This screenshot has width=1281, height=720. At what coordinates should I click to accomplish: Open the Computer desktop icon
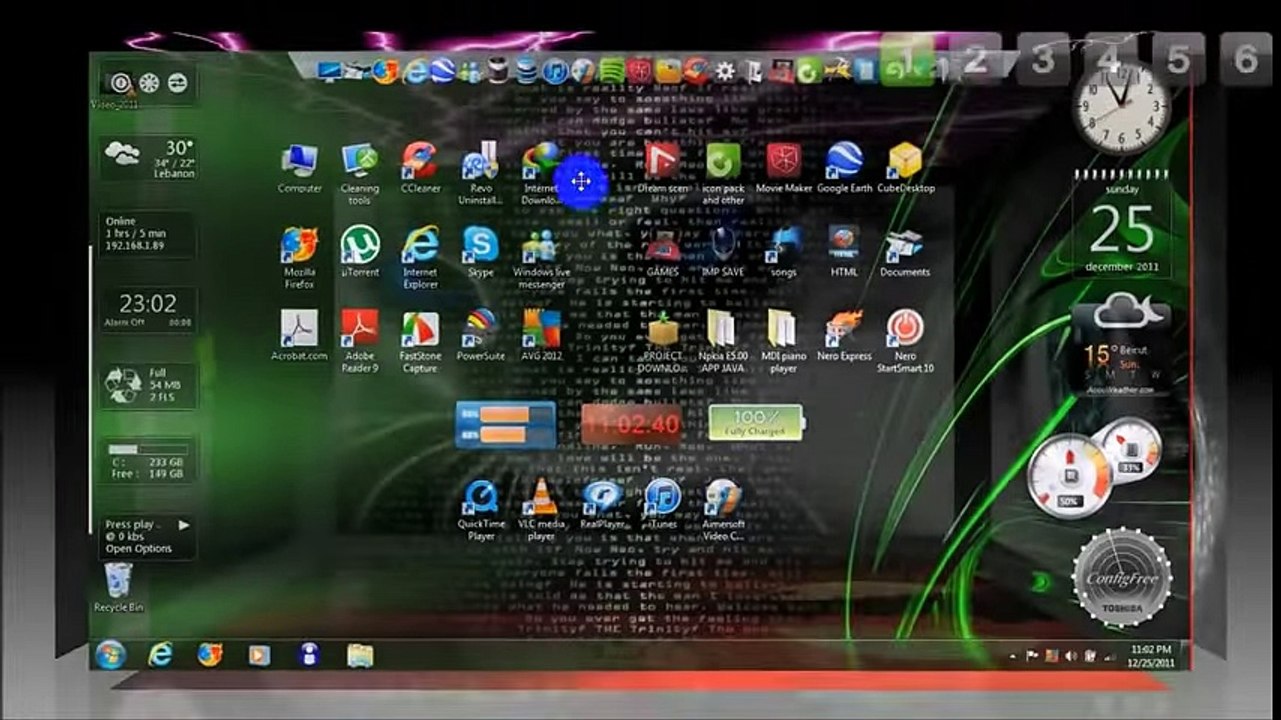pyautogui.click(x=299, y=167)
